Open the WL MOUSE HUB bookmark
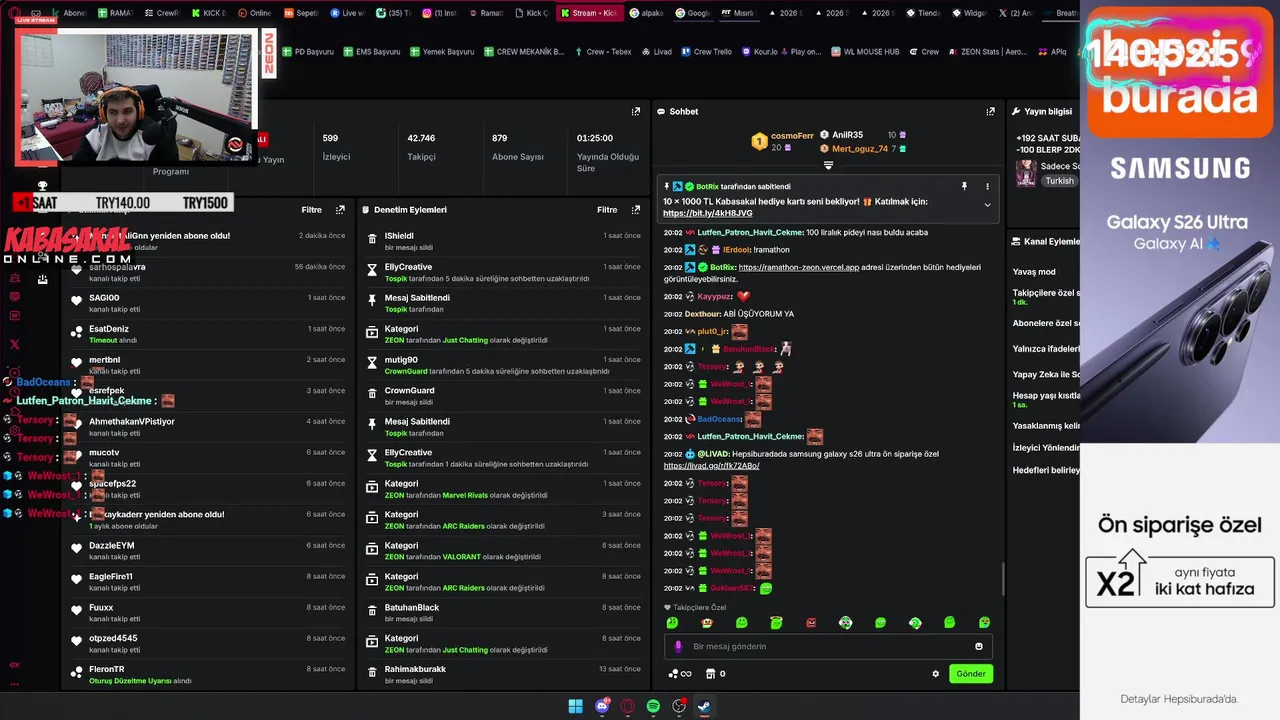The height and width of the screenshot is (720, 1280). [865, 52]
